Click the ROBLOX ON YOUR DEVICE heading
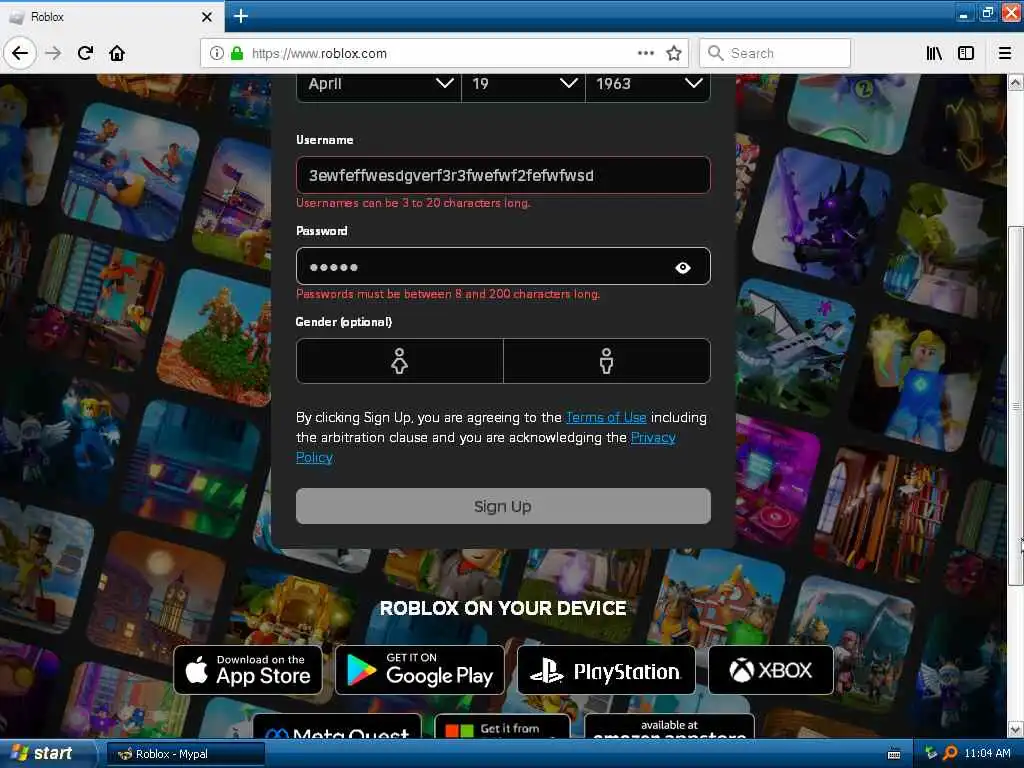 click(503, 608)
